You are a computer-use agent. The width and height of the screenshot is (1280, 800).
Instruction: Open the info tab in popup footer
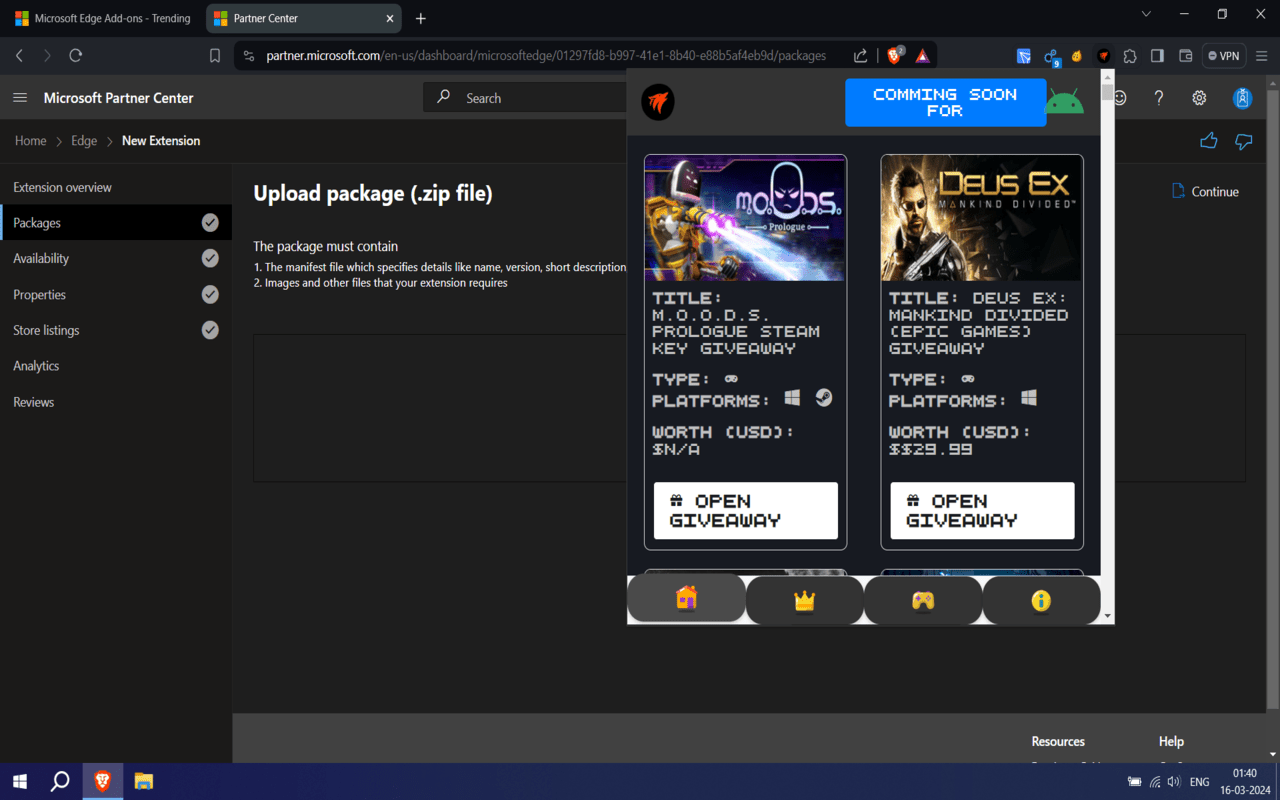(x=1041, y=601)
